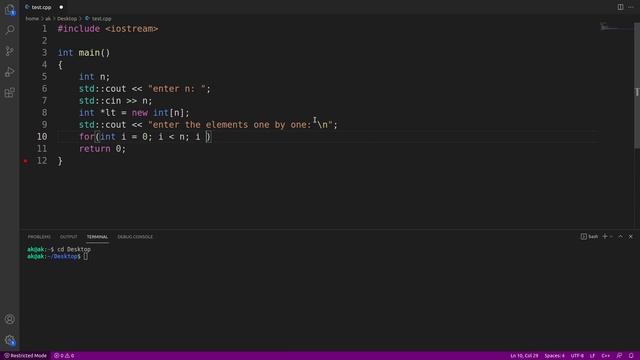Open the Source Control view icon

click(10, 51)
